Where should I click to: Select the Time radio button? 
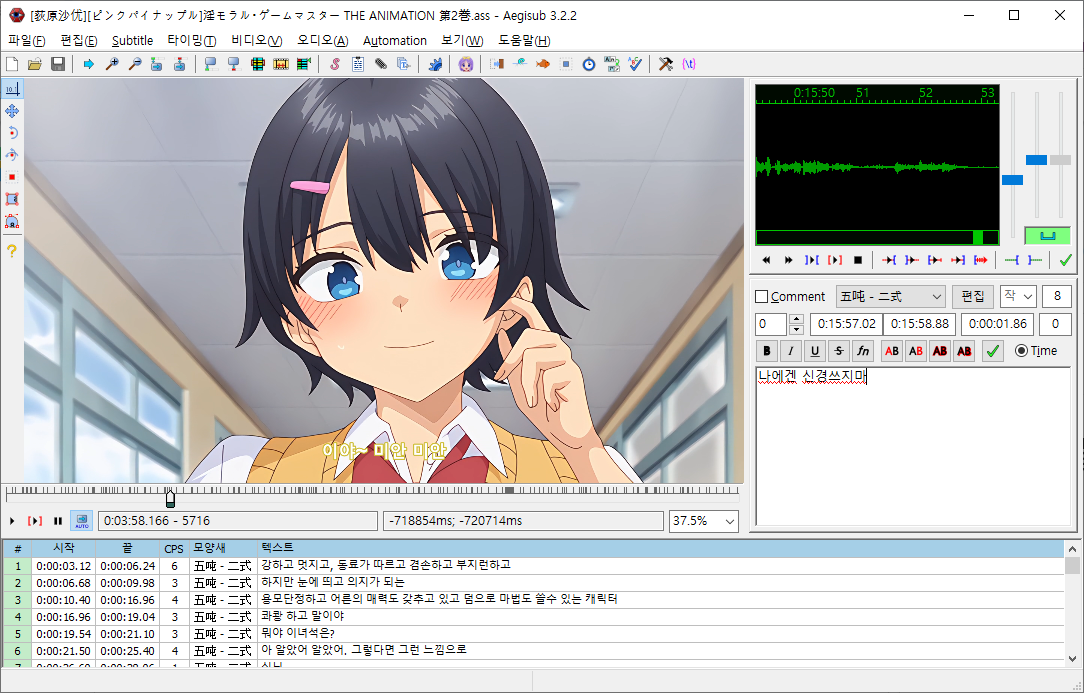[x=1021, y=351]
